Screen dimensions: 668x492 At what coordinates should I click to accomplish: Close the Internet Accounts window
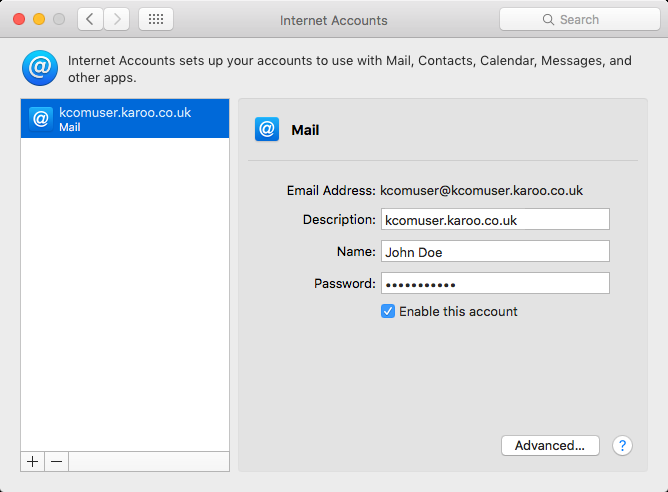[20, 19]
